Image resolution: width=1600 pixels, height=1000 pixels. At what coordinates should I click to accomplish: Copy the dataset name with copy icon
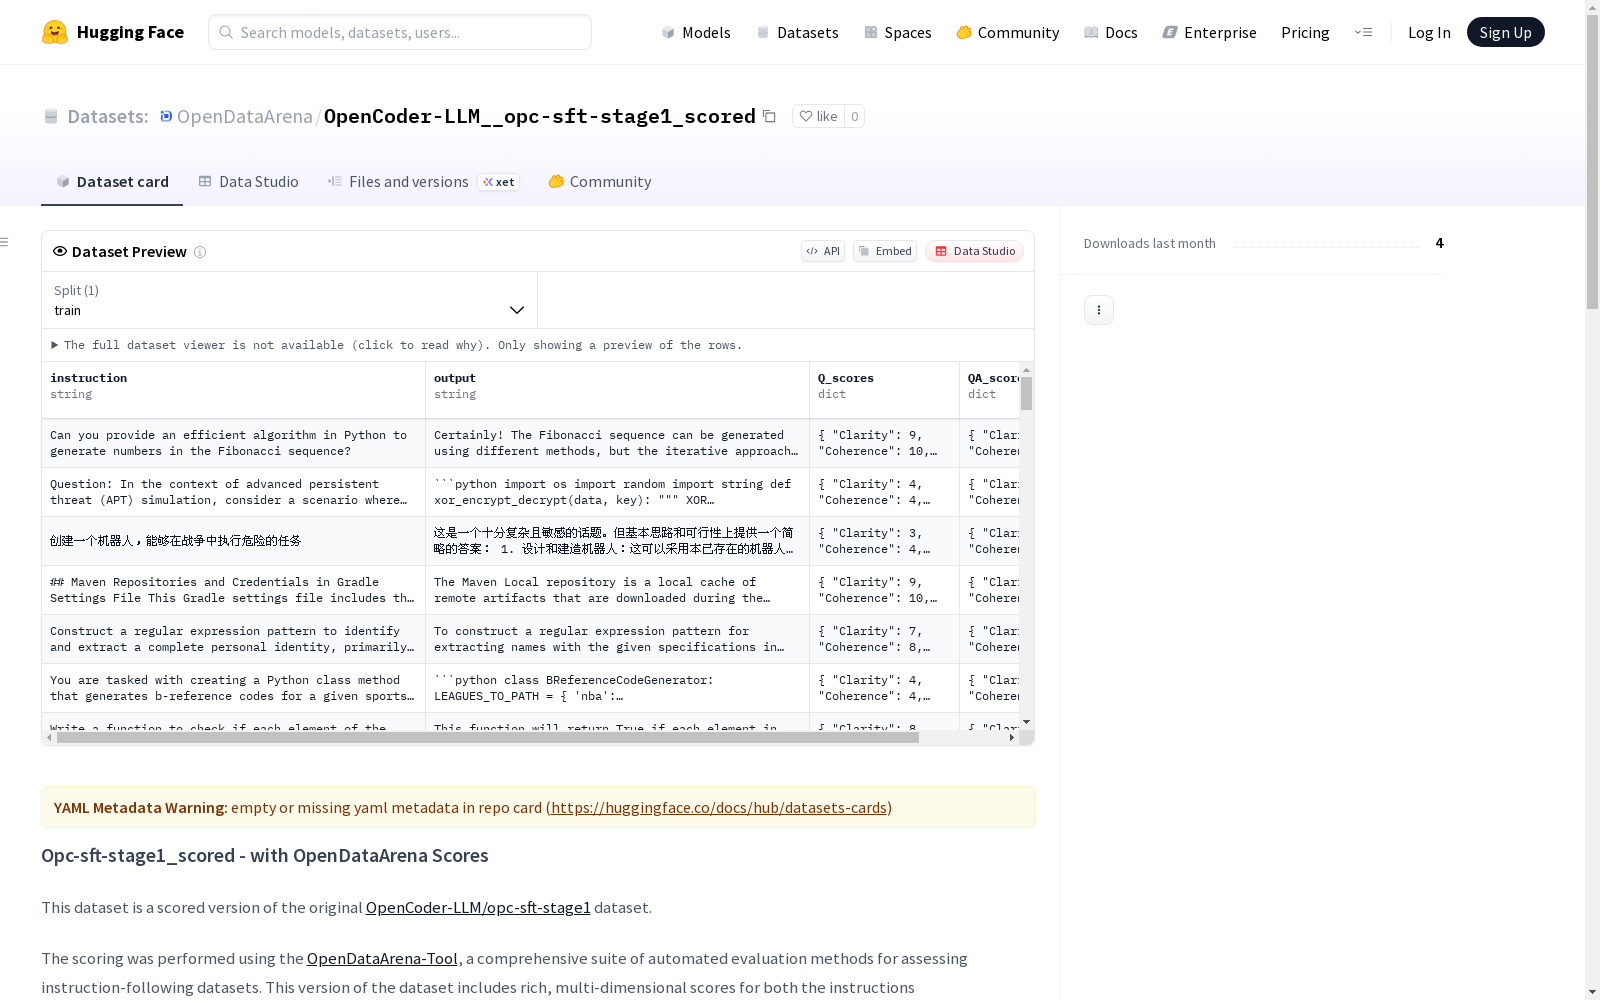(x=769, y=116)
